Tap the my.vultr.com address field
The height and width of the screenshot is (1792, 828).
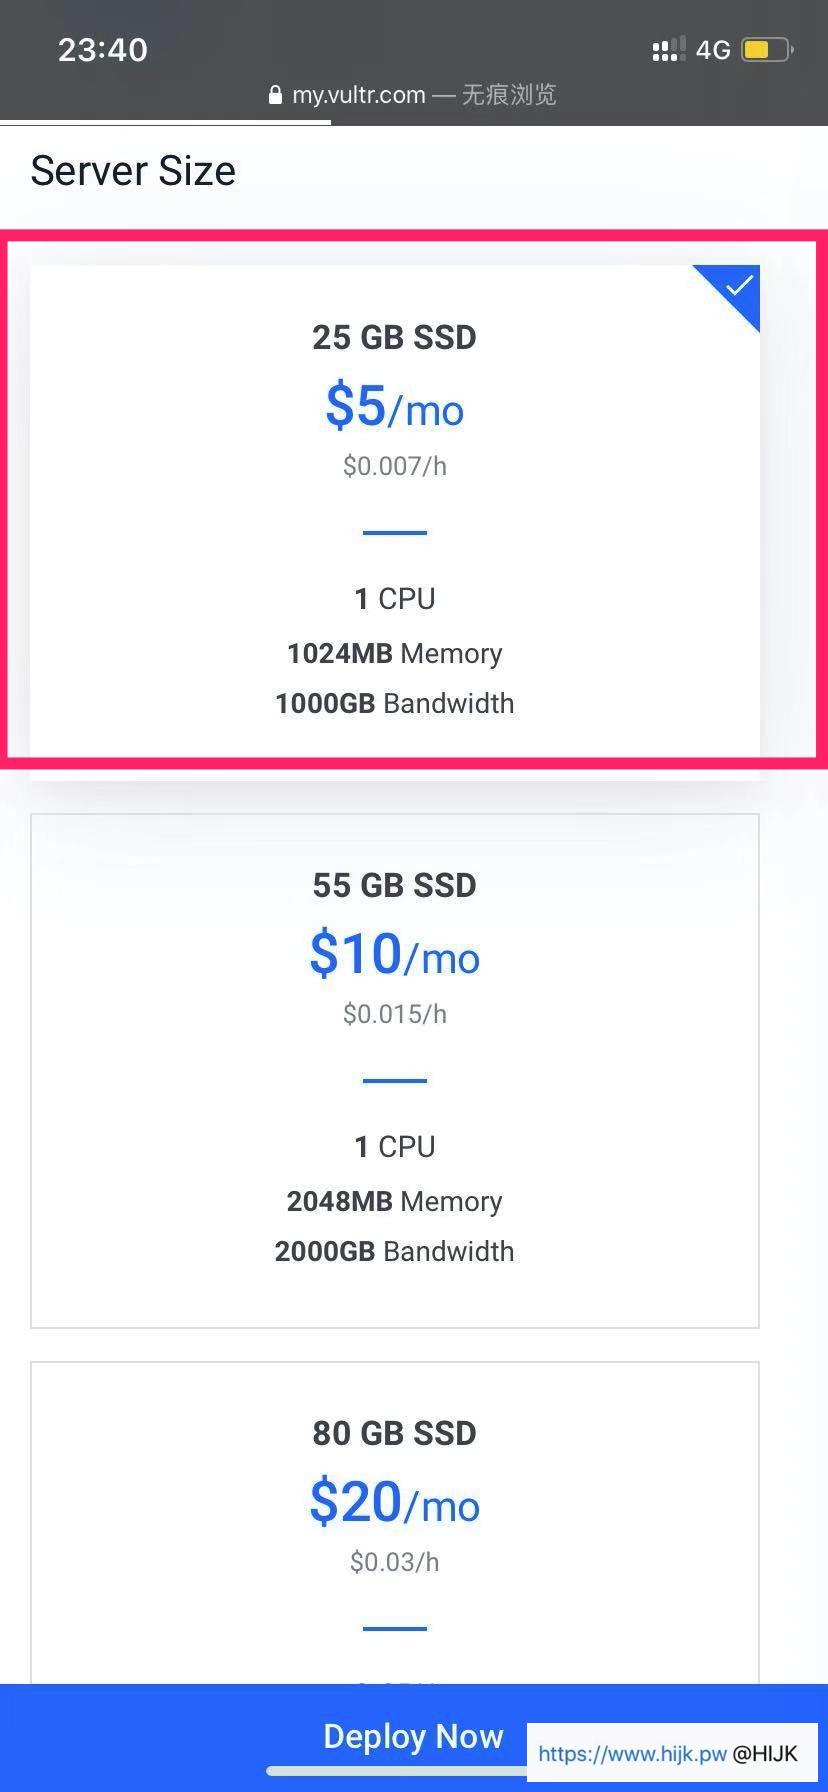point(358,95)
